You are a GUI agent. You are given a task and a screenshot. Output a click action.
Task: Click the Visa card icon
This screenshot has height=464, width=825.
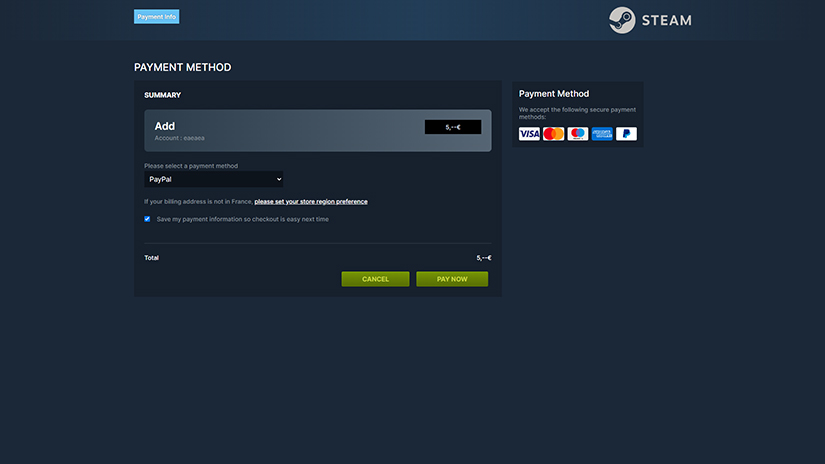point(529,134)
